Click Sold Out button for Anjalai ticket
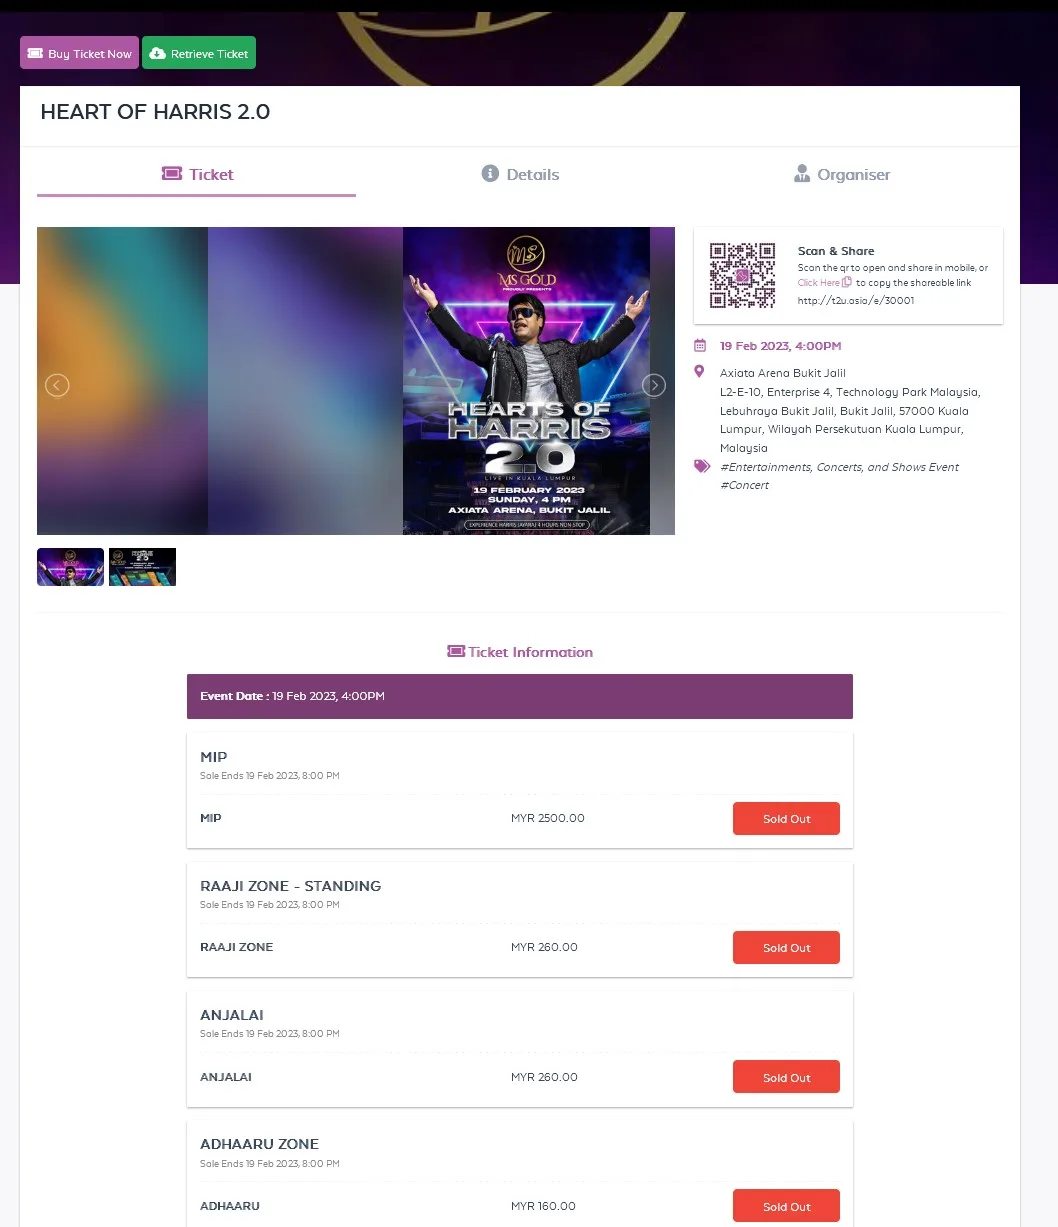 786,1077
